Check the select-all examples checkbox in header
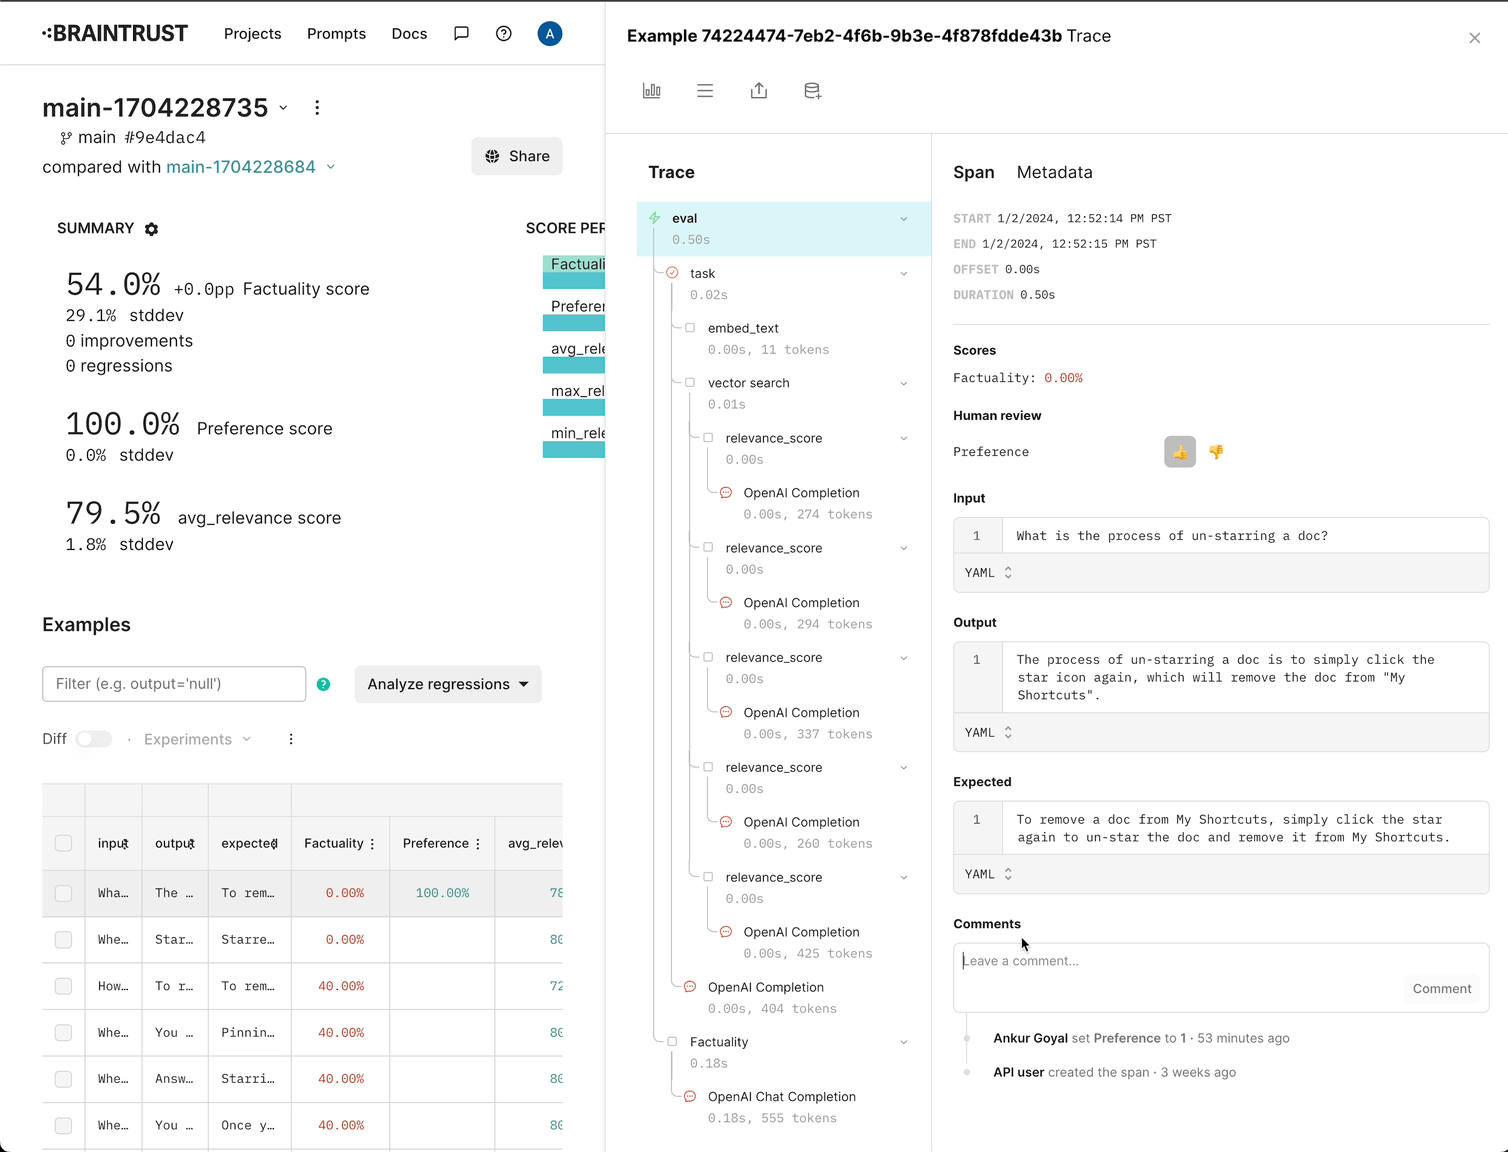Viewport: 1508px width, 1152px height. tap(63, 843)
